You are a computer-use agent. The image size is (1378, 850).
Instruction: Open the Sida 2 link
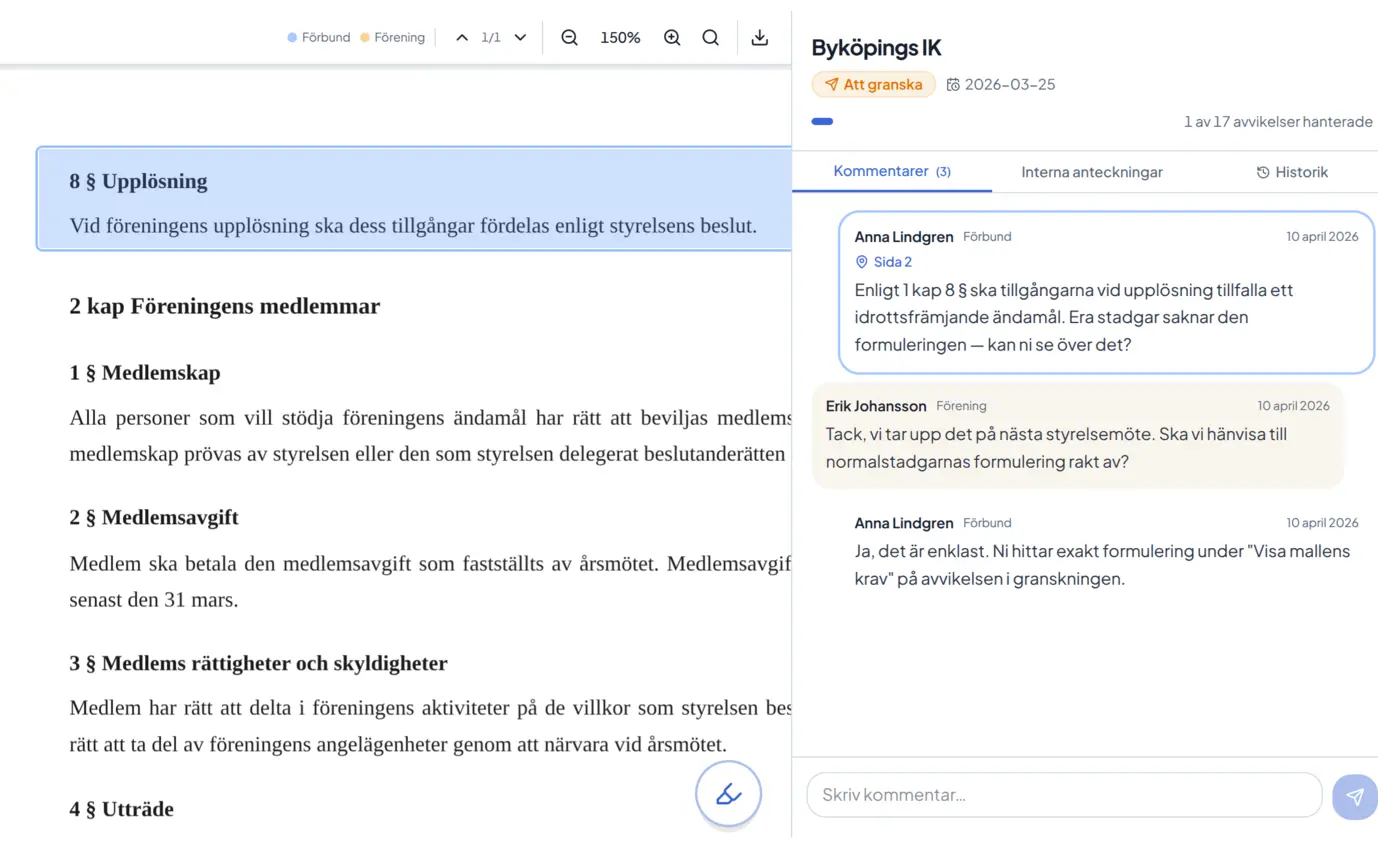893,261
